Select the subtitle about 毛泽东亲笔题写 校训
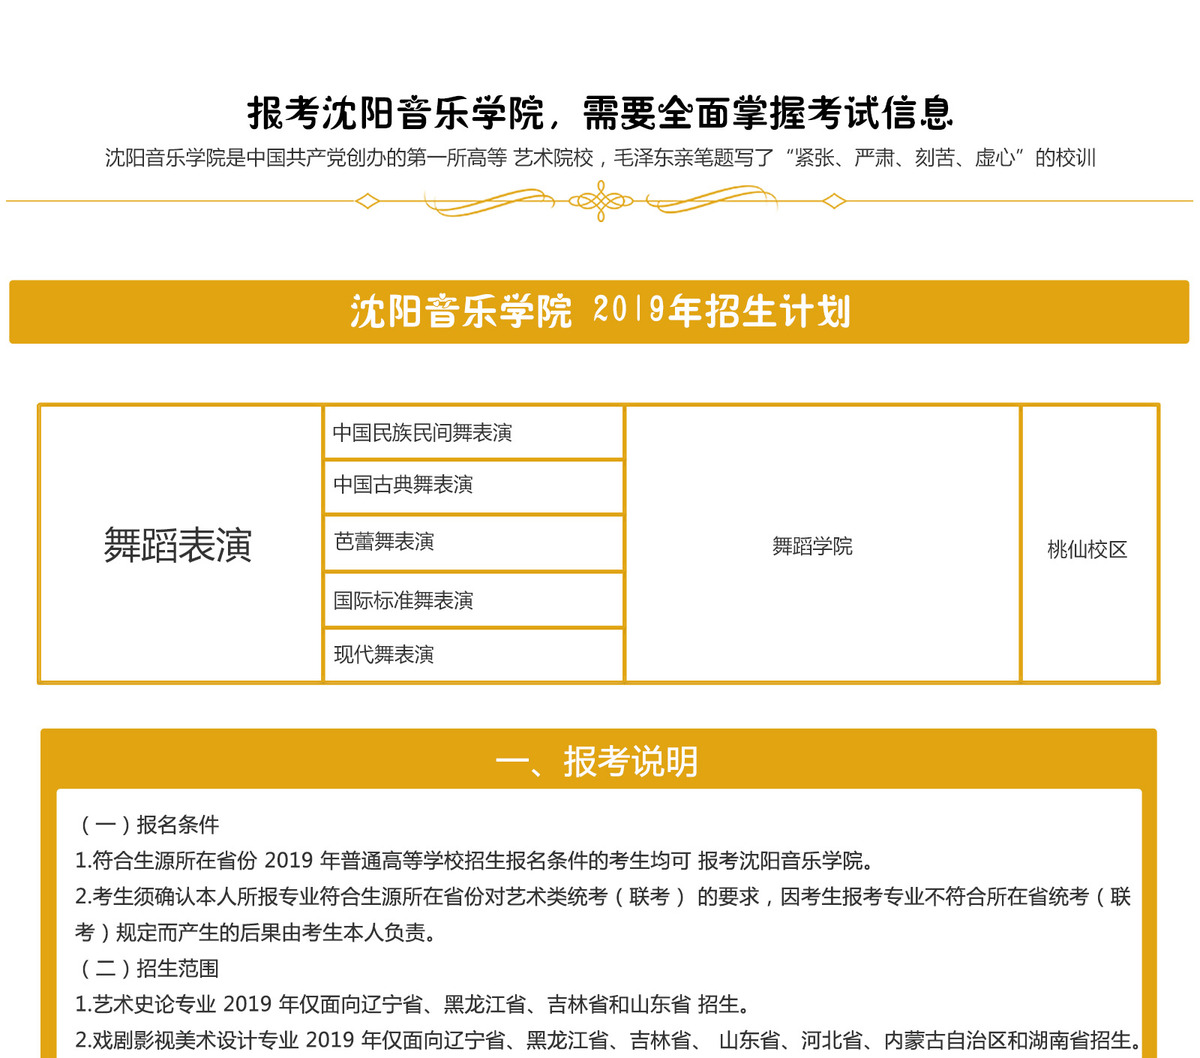 (x=600, y=158)
